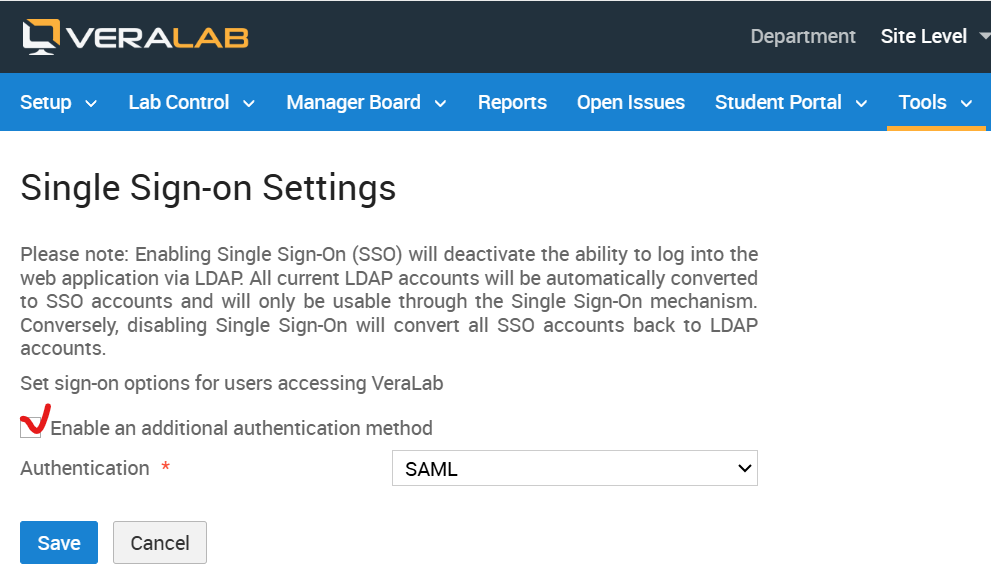Expand the Student Portal menu
The image size is (991, 570).
[x=791, y=102]
